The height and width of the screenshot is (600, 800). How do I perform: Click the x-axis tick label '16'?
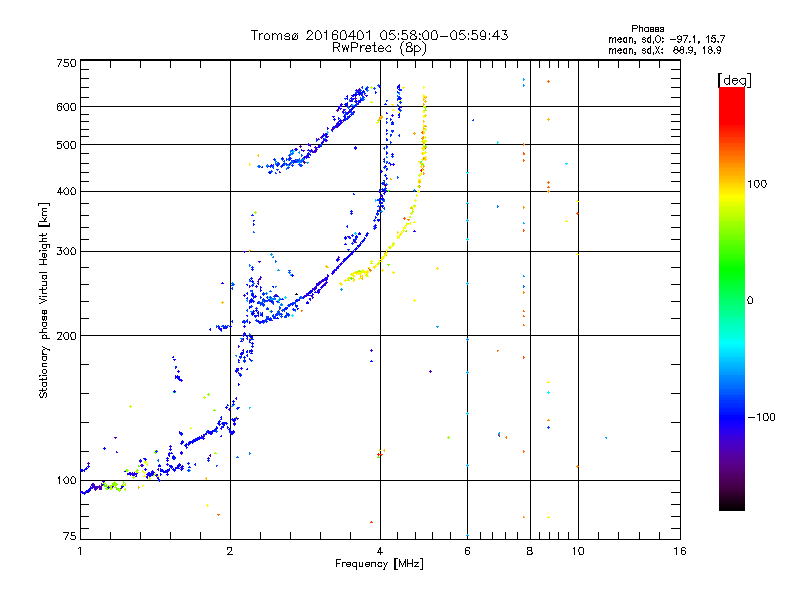tap(680, 551)
